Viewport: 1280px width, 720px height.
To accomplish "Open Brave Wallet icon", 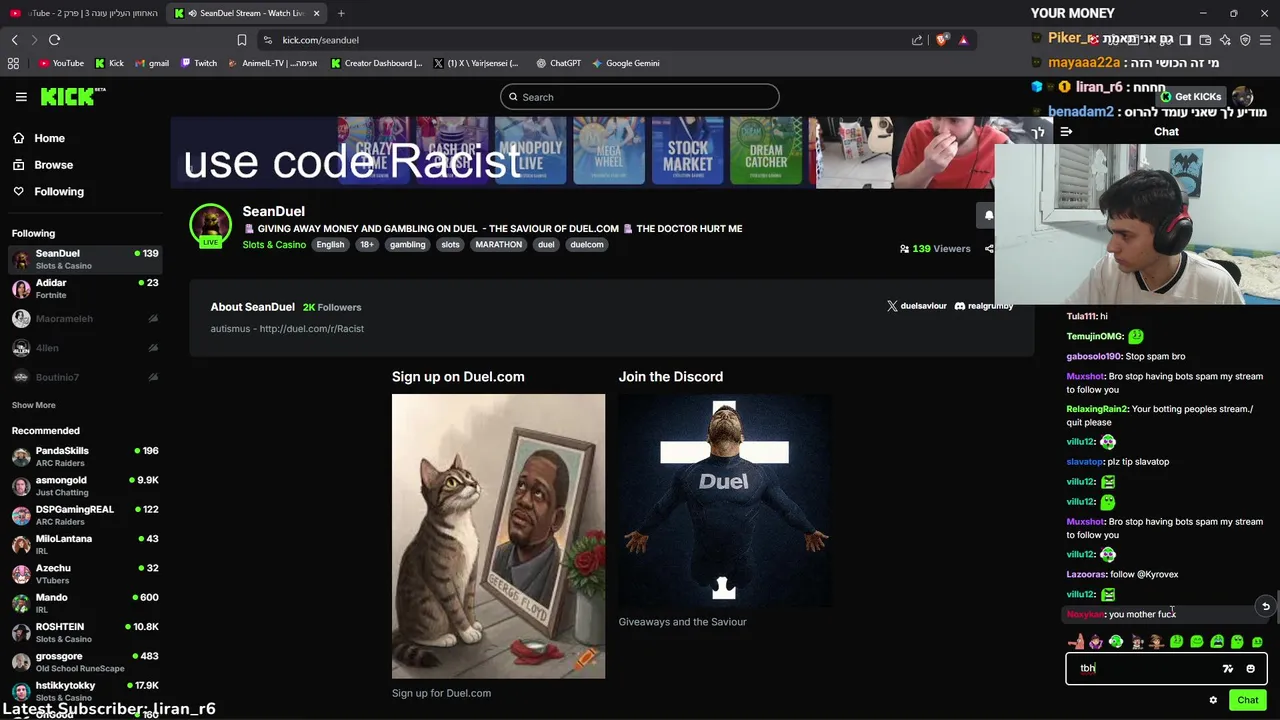I will point(1205,40).
